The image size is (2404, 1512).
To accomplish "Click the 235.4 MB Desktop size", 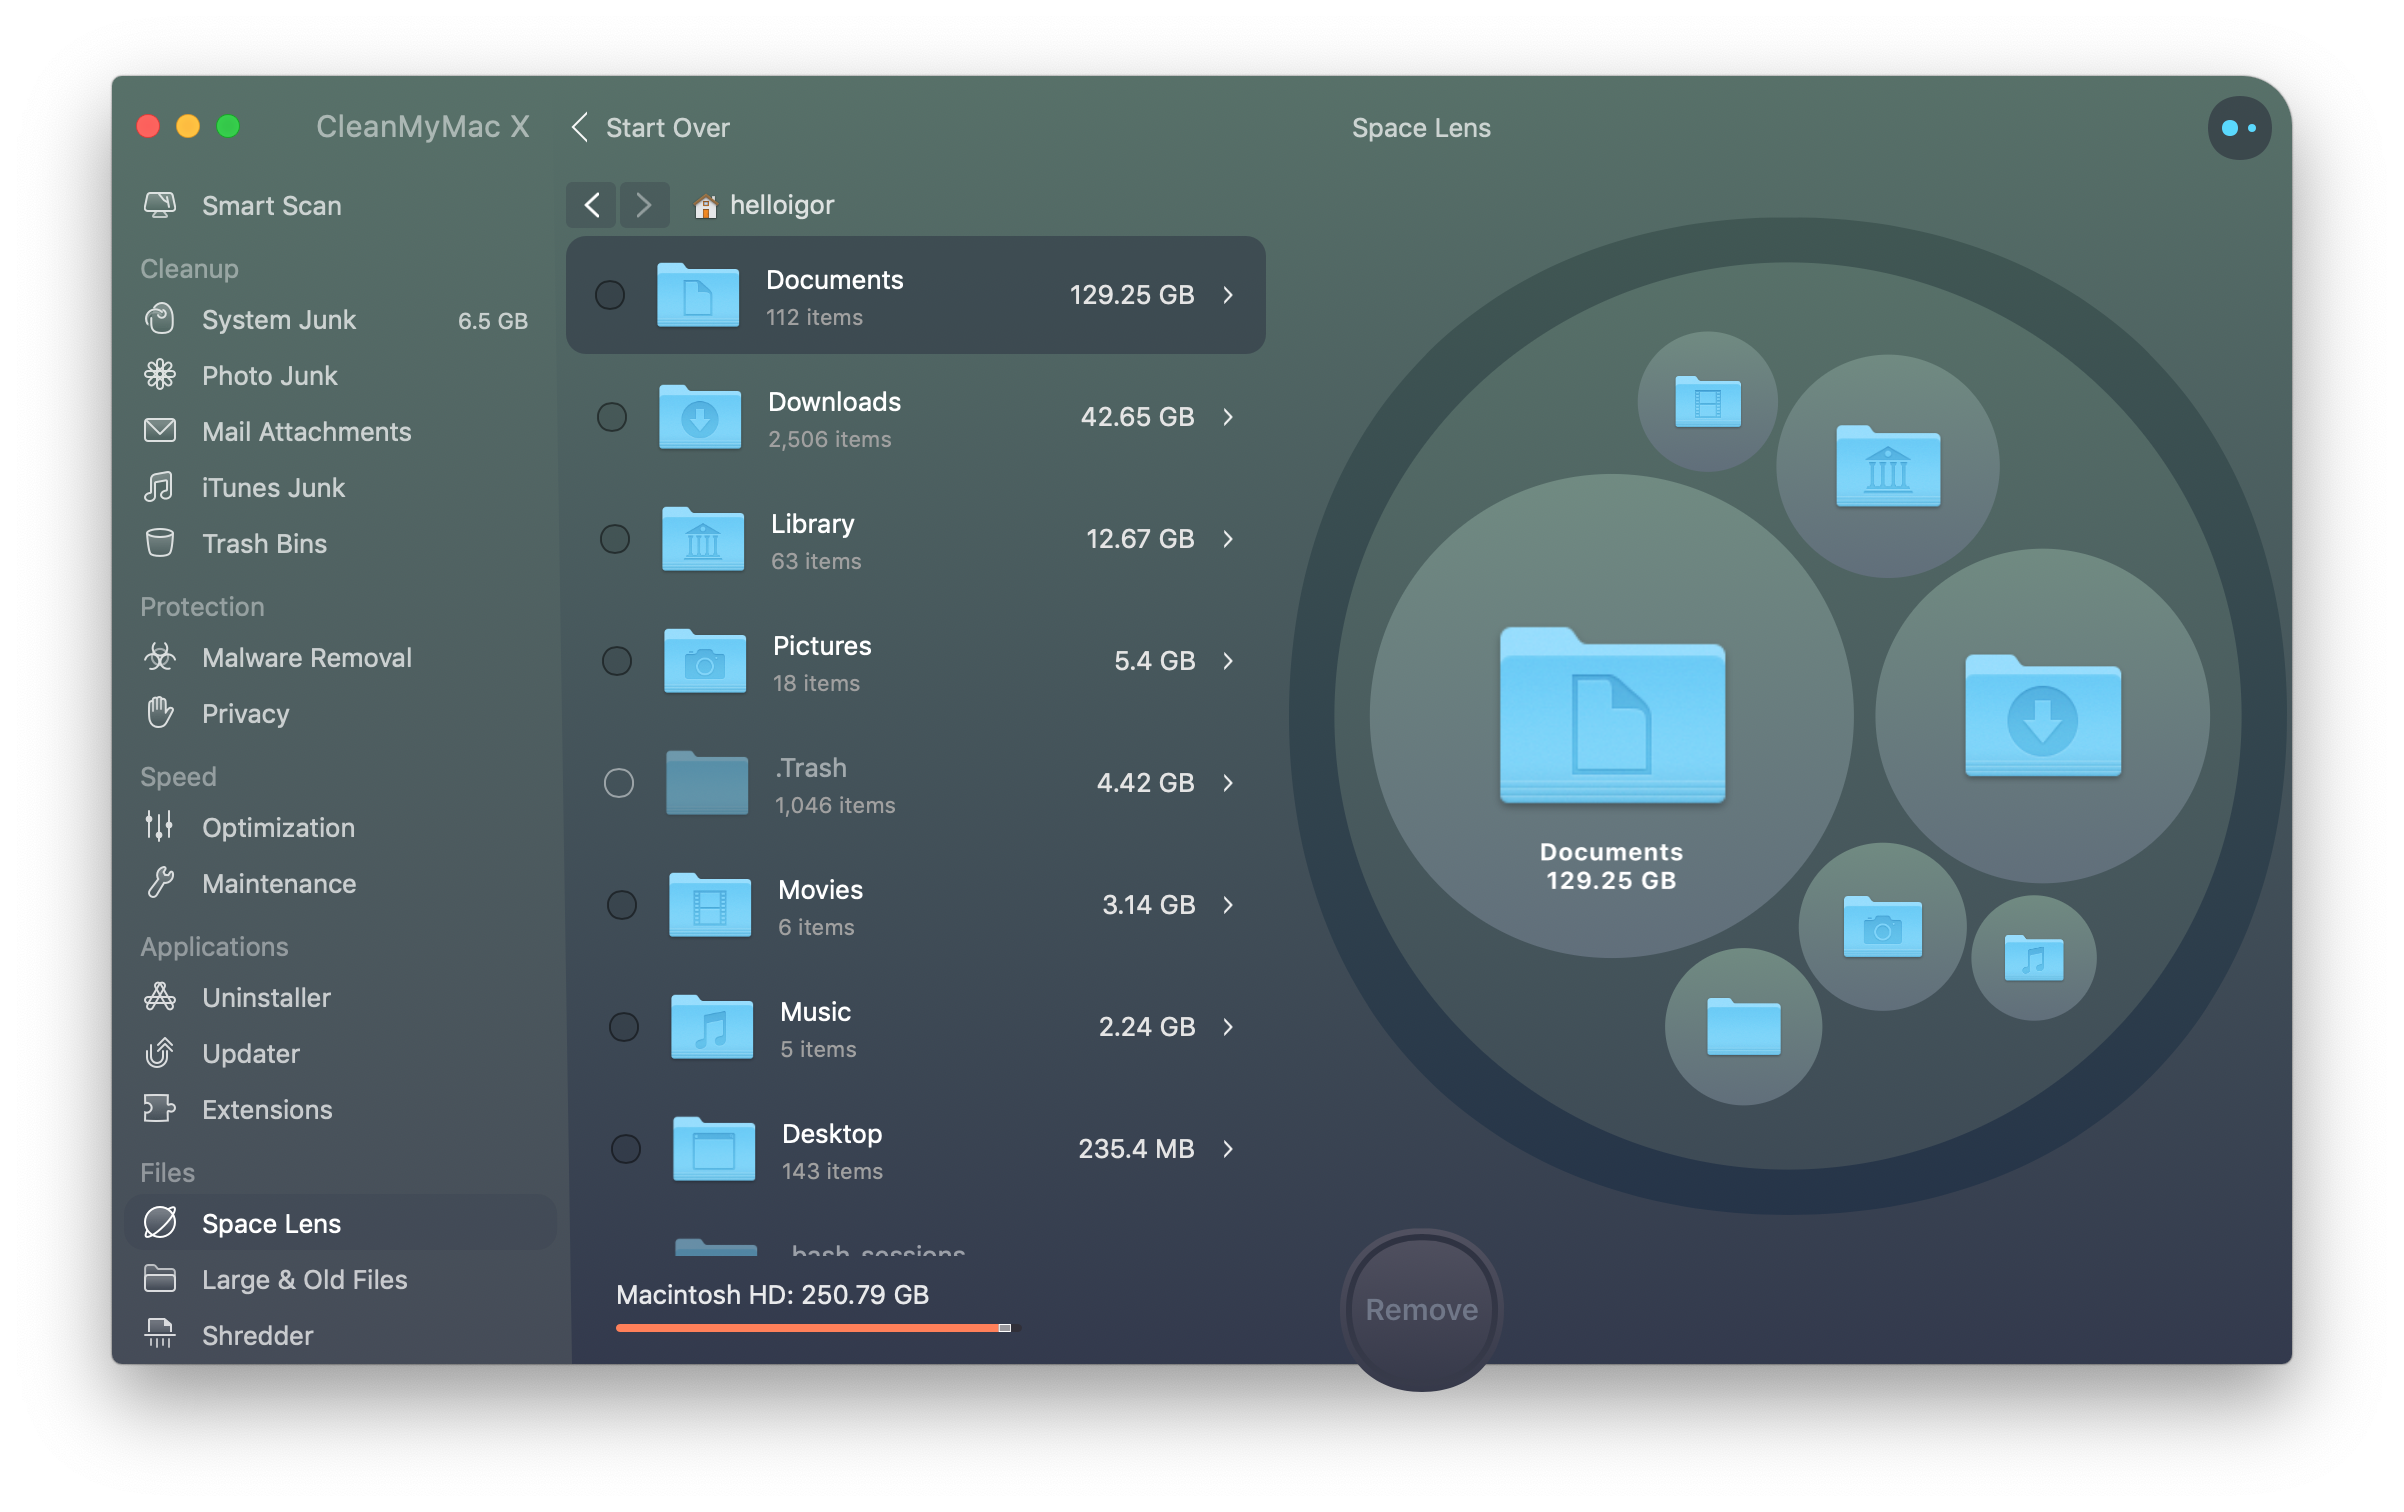I will 1136,1149.
